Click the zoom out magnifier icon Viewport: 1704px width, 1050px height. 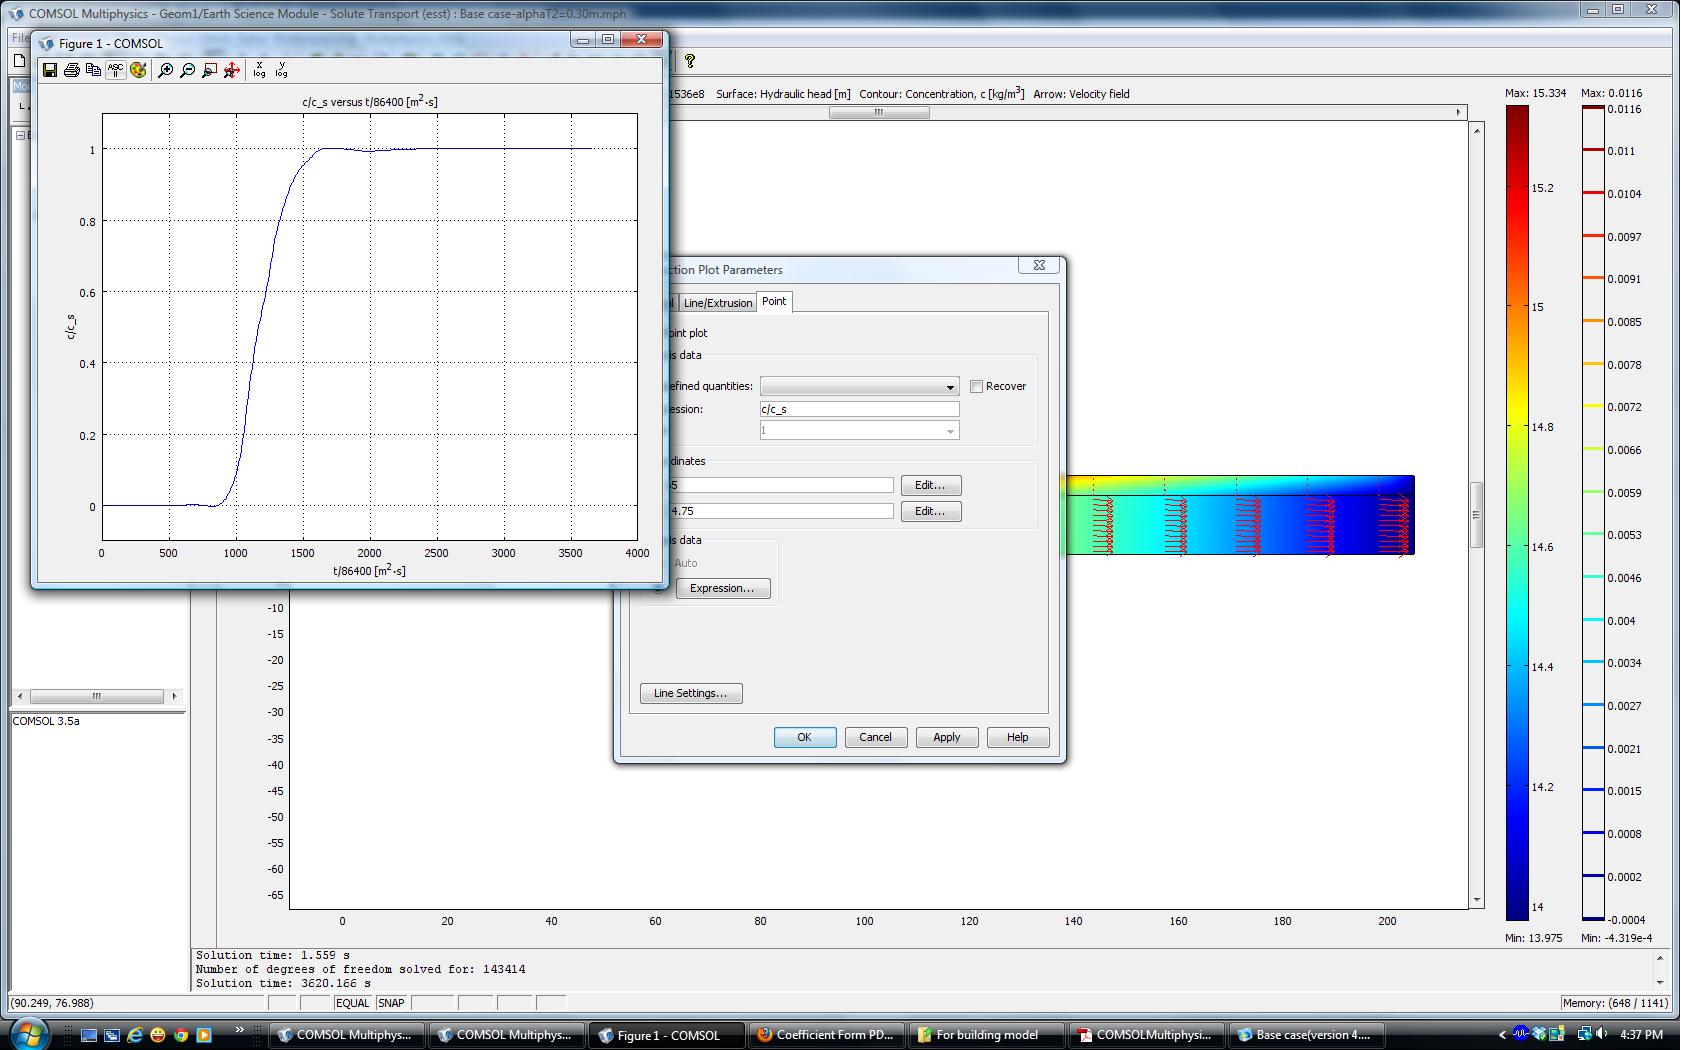click(x=188, y=70)
